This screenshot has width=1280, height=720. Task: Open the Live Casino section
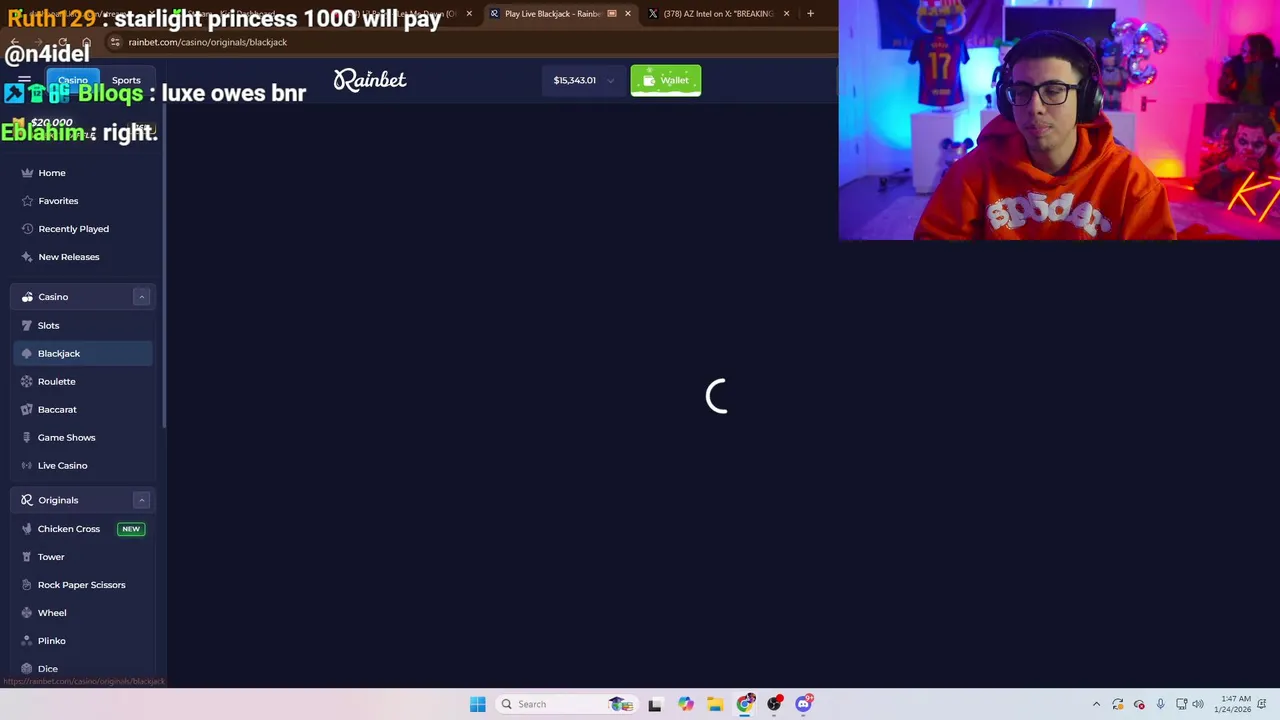62,465
